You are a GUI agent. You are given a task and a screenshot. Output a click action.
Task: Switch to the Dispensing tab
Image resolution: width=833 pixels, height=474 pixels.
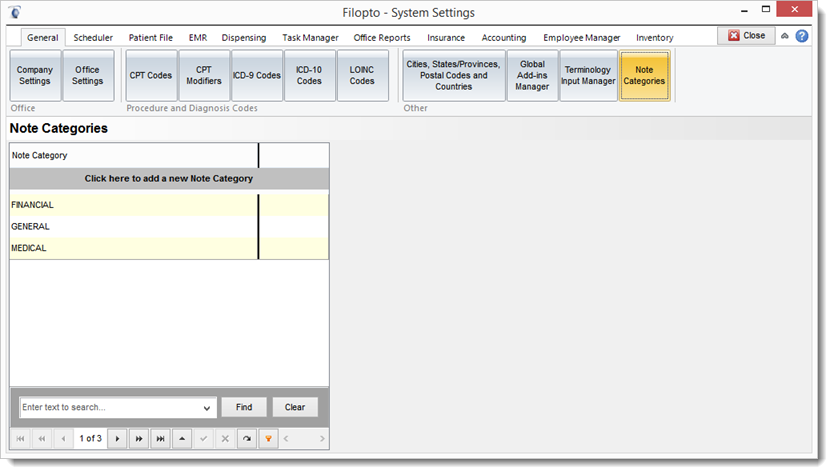(x=244, y=38)
